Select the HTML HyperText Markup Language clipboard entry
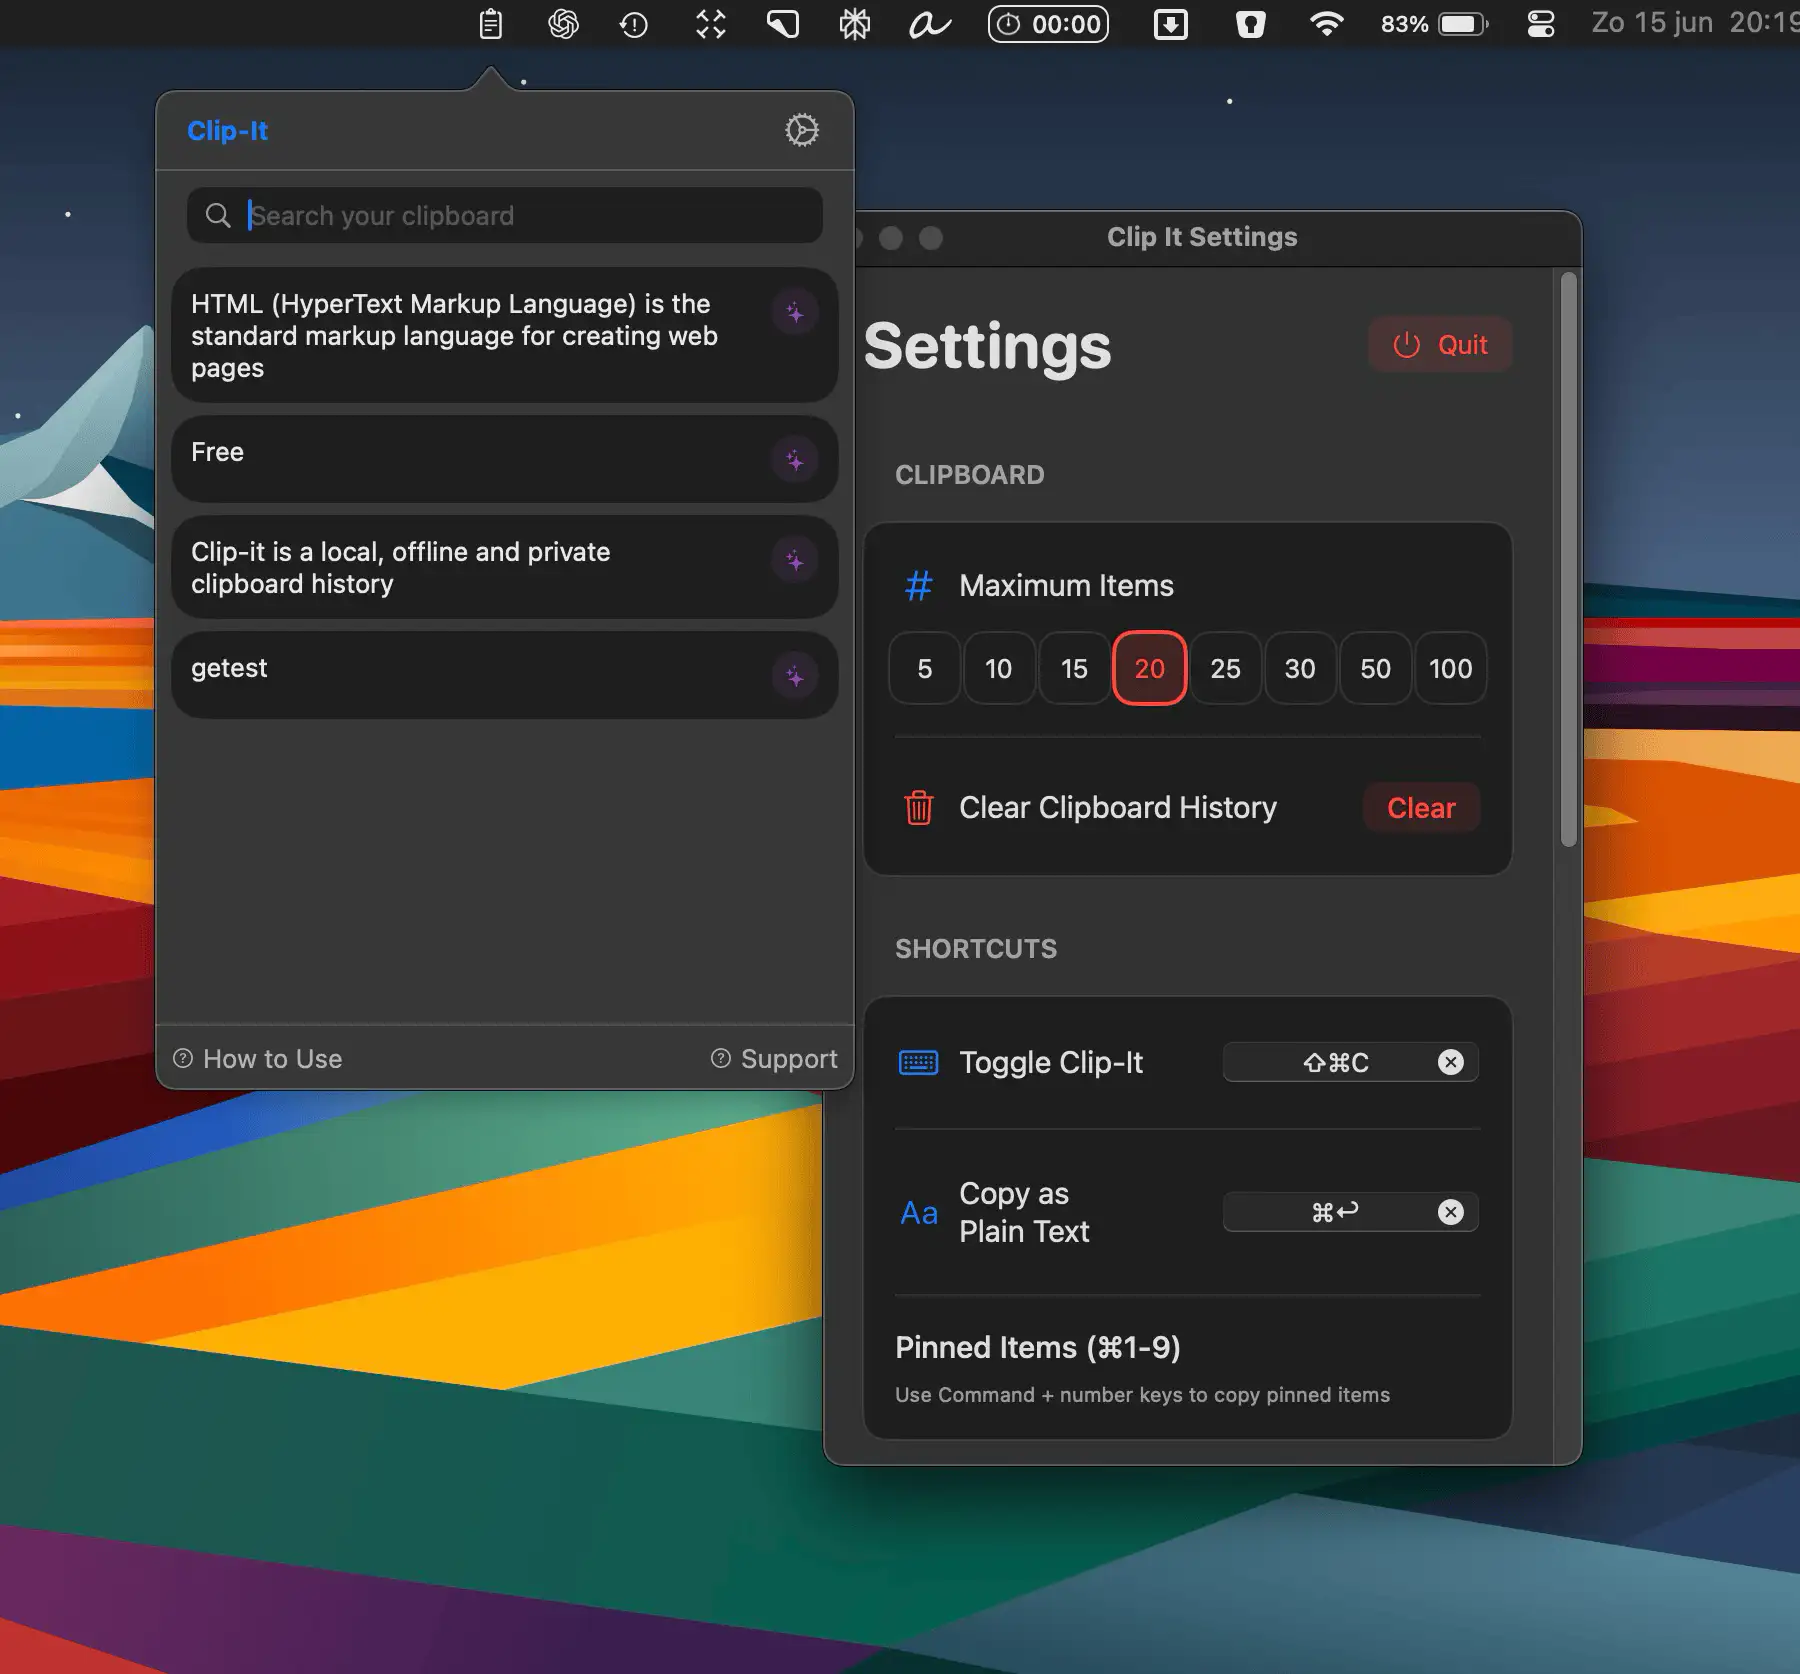Image resolution: width=1800 pixels, height=1674 pixels. (505, 335)
